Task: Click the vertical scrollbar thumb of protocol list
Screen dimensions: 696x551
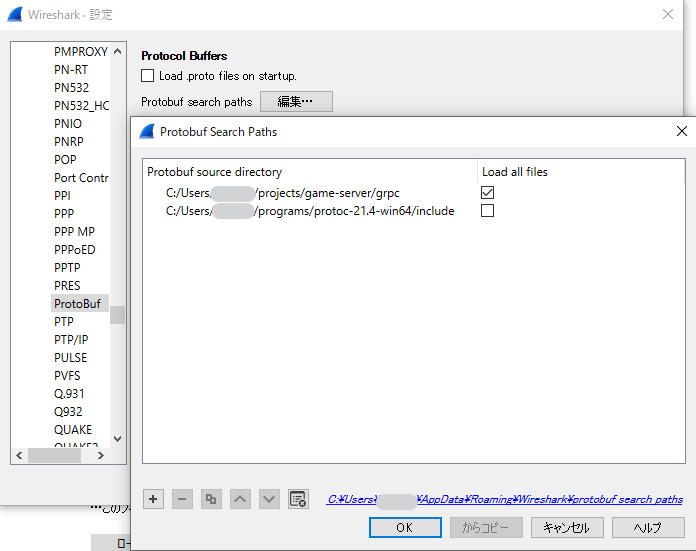Action: click(118, 315)
